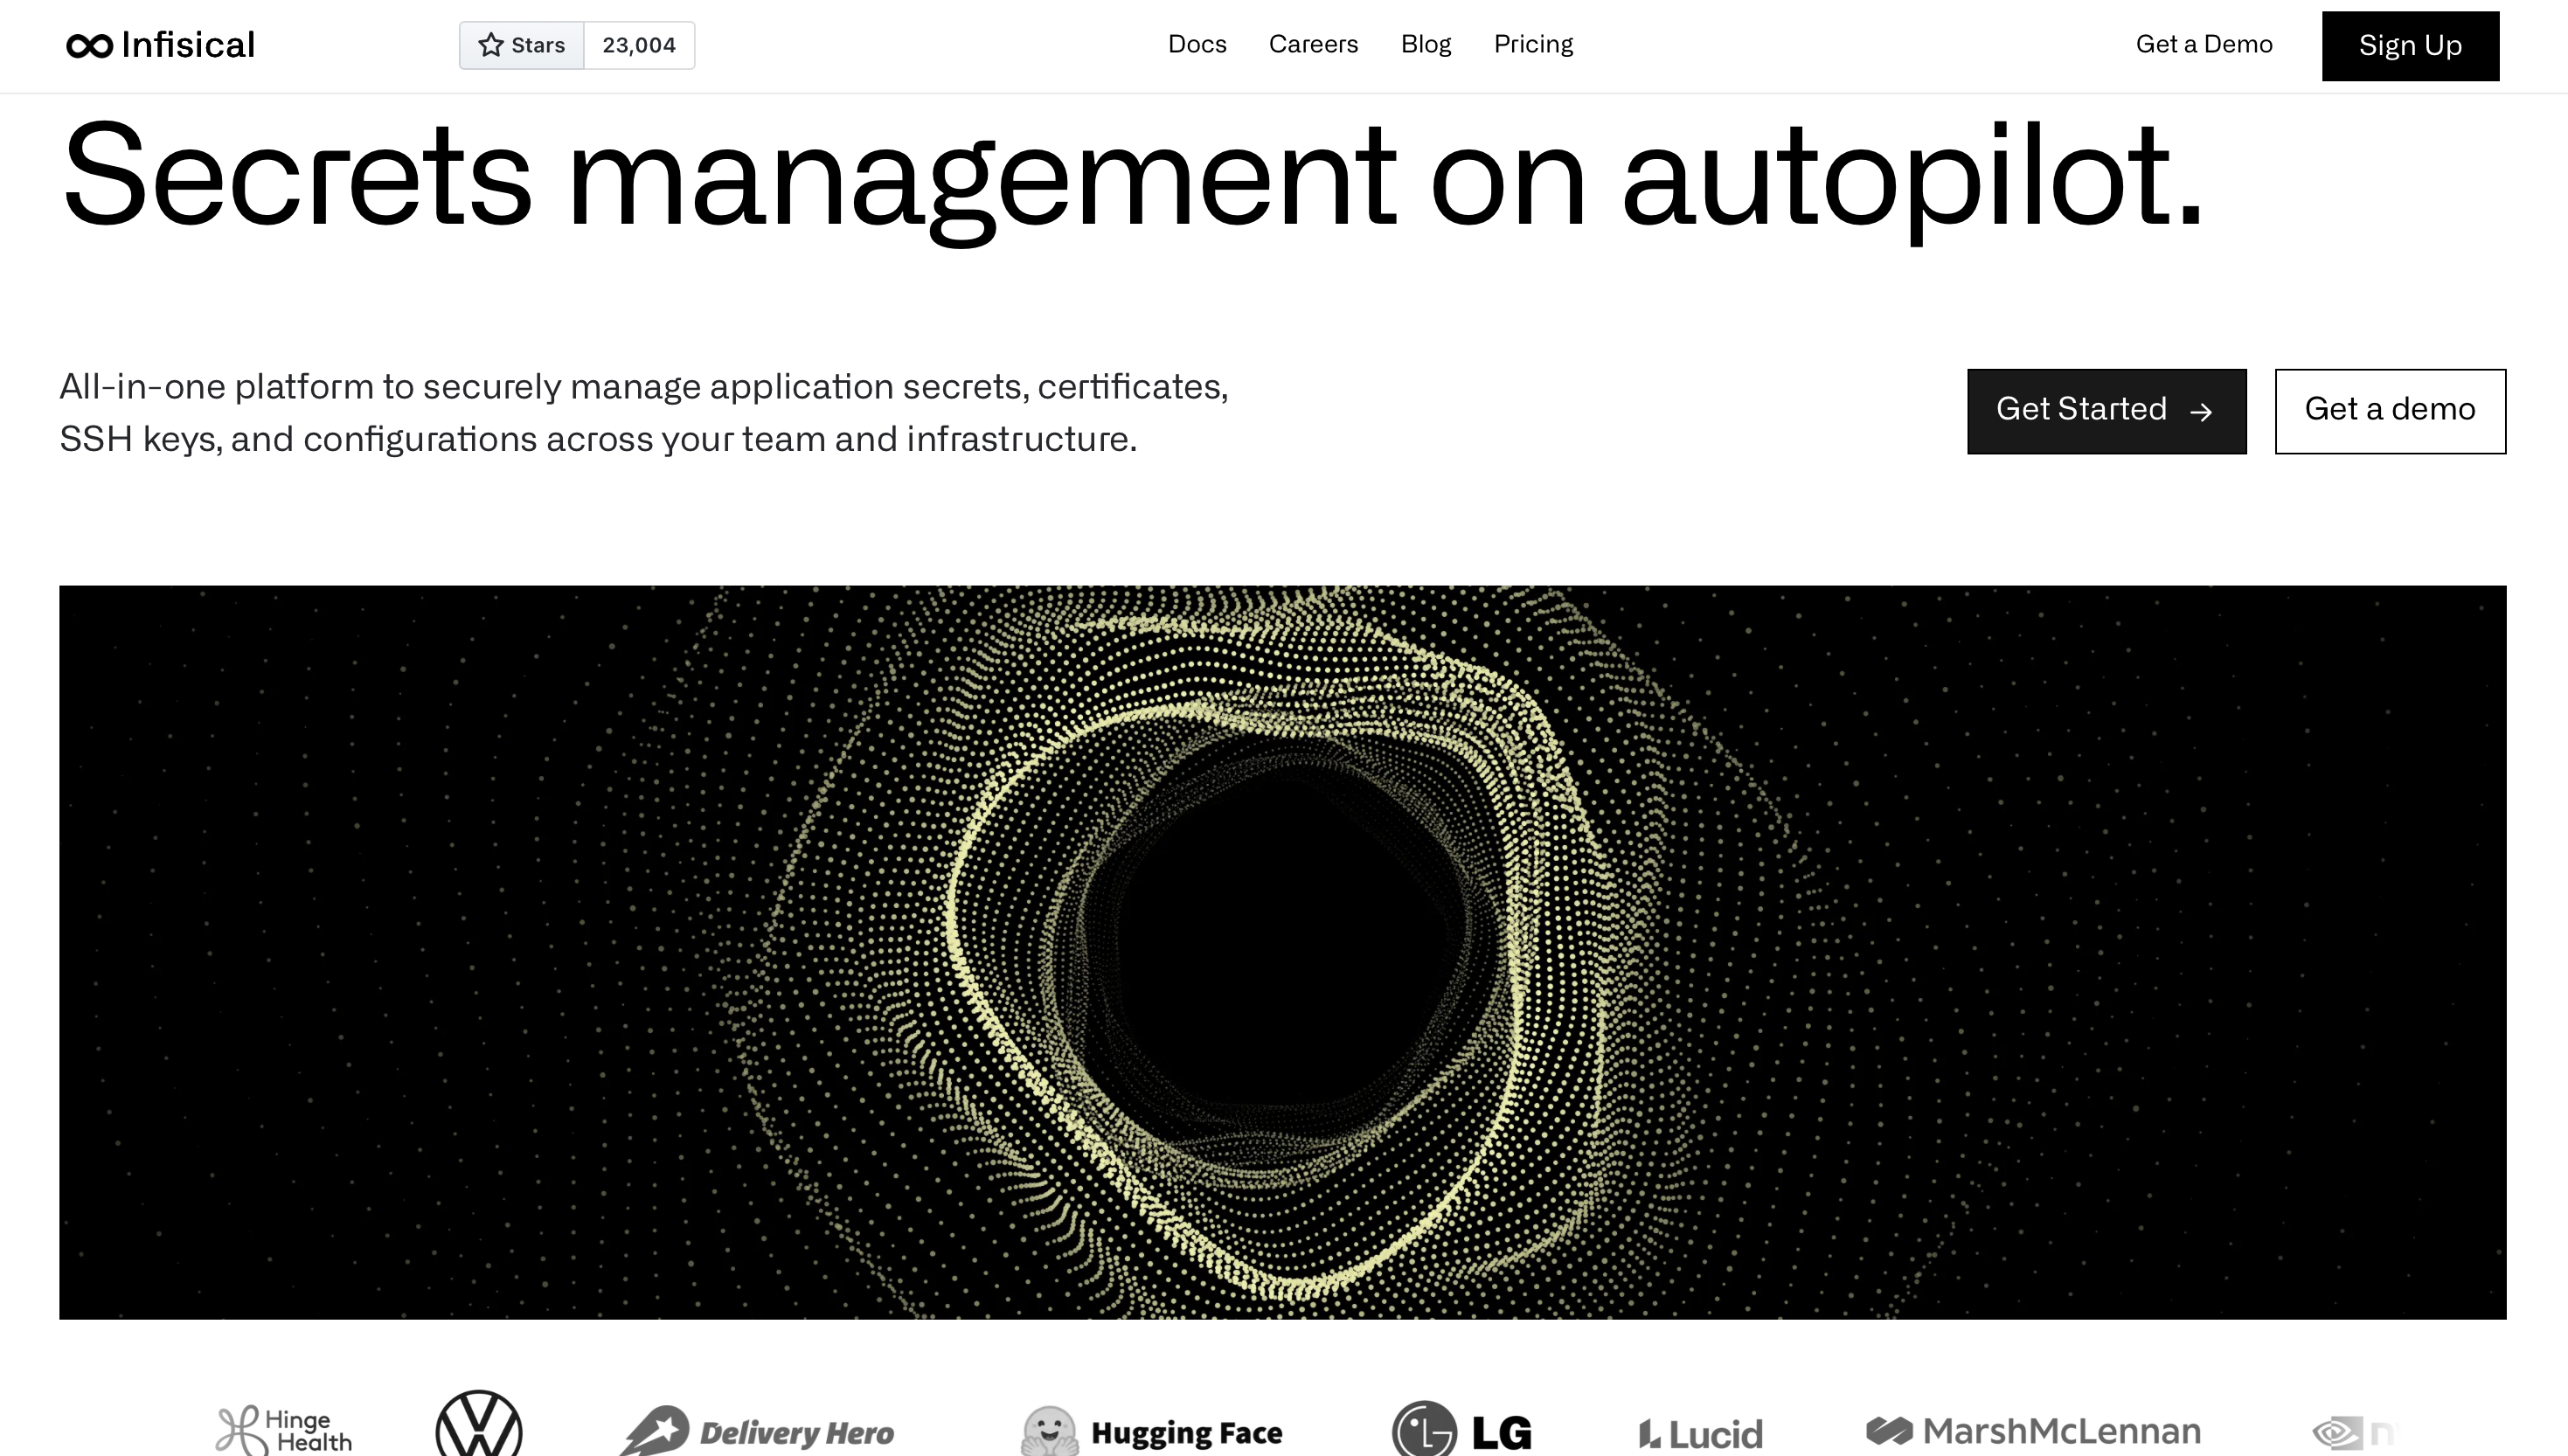Viewport: 2568px width, 1456px height.
Task: Click the 23,004 stars count
Action: click(639, 45)
